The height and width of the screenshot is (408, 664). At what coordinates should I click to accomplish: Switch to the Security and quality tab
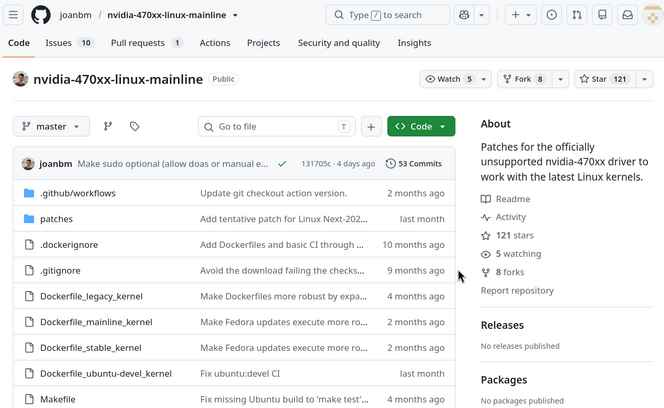(339, 43)
